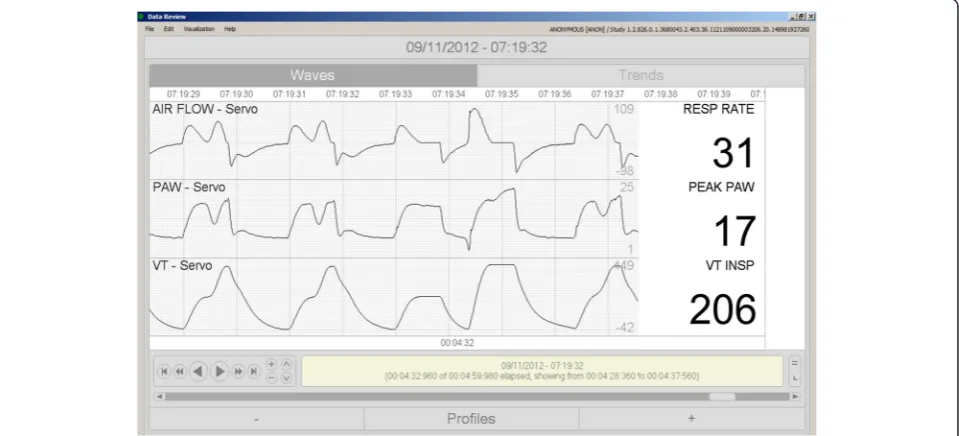Open the File menu
The width and height of the screenshot is (959, 436).
coord(150,29)
